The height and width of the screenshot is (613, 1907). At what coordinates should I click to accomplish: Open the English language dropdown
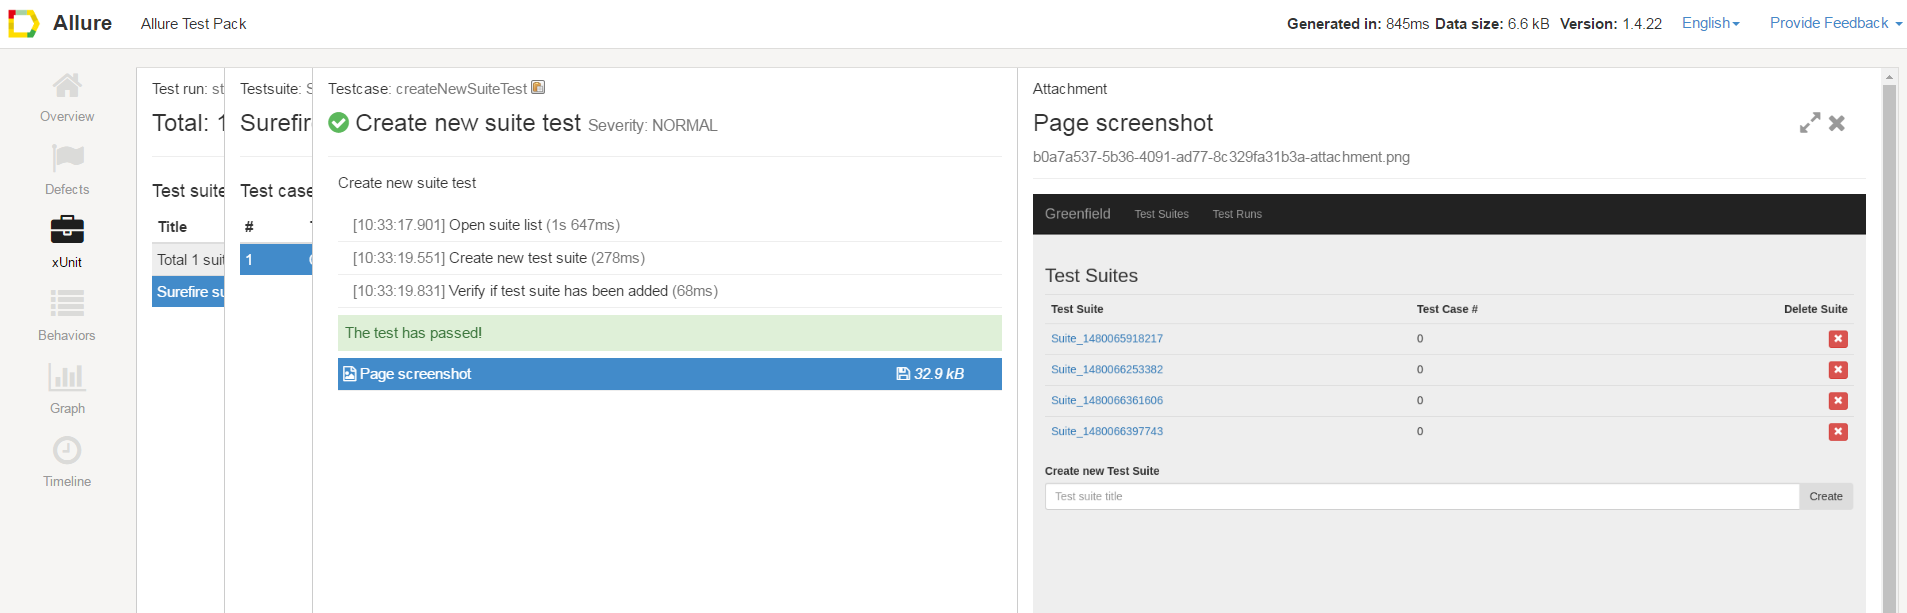(1711, 23)
